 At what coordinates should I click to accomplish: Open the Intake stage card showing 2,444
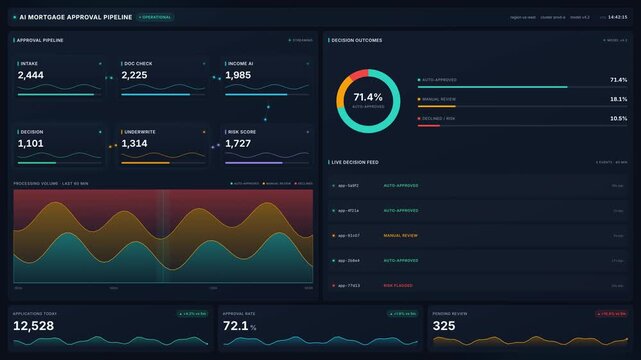tap(59, 77)
